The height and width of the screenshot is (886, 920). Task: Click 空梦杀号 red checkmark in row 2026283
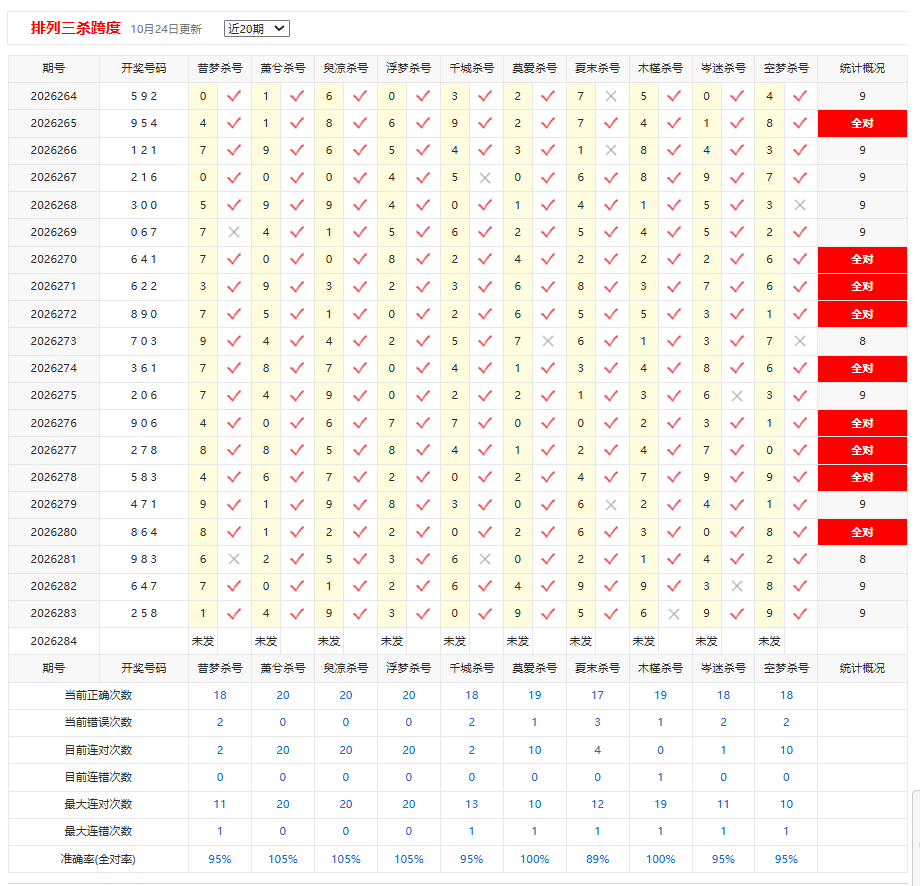click(x=800, y=614)
